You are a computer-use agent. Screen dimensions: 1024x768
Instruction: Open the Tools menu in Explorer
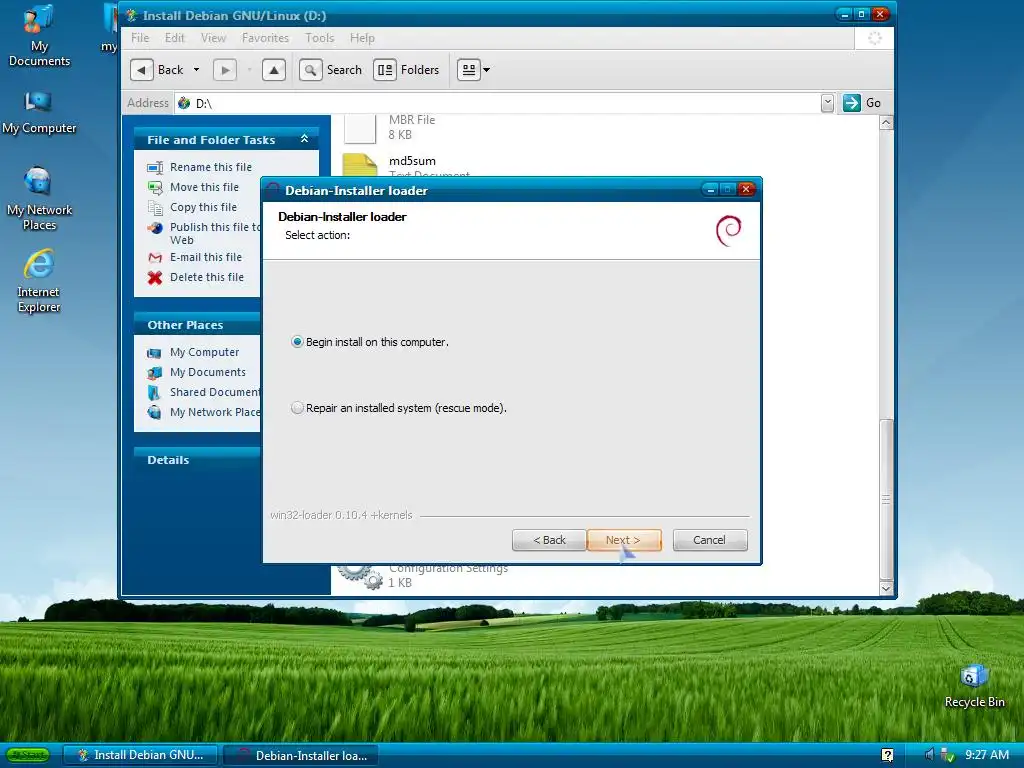319,38
